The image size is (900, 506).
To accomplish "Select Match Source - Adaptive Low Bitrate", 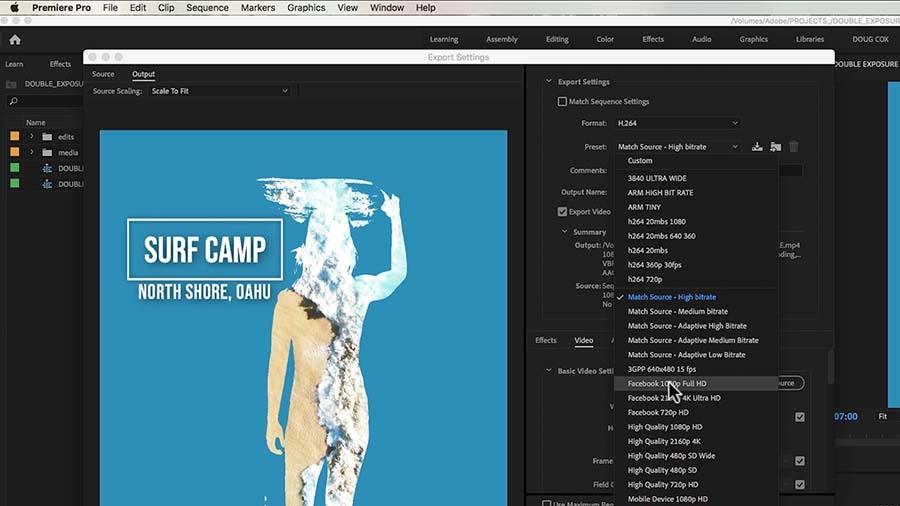I will pyautogui.click(x=696, y=355).
